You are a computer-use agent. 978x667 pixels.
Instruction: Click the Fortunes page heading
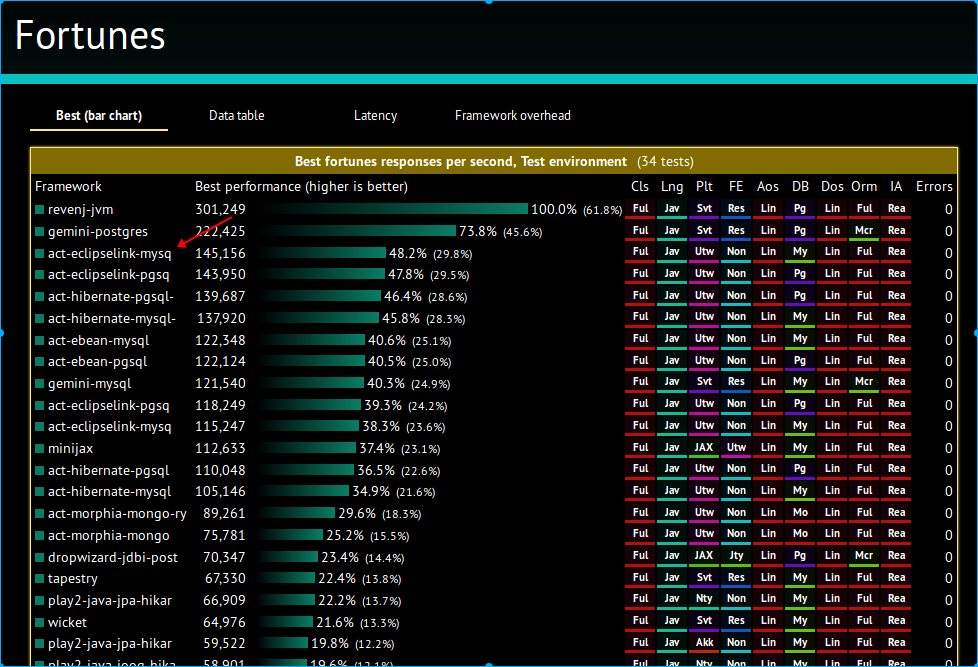tap(90, 35)
